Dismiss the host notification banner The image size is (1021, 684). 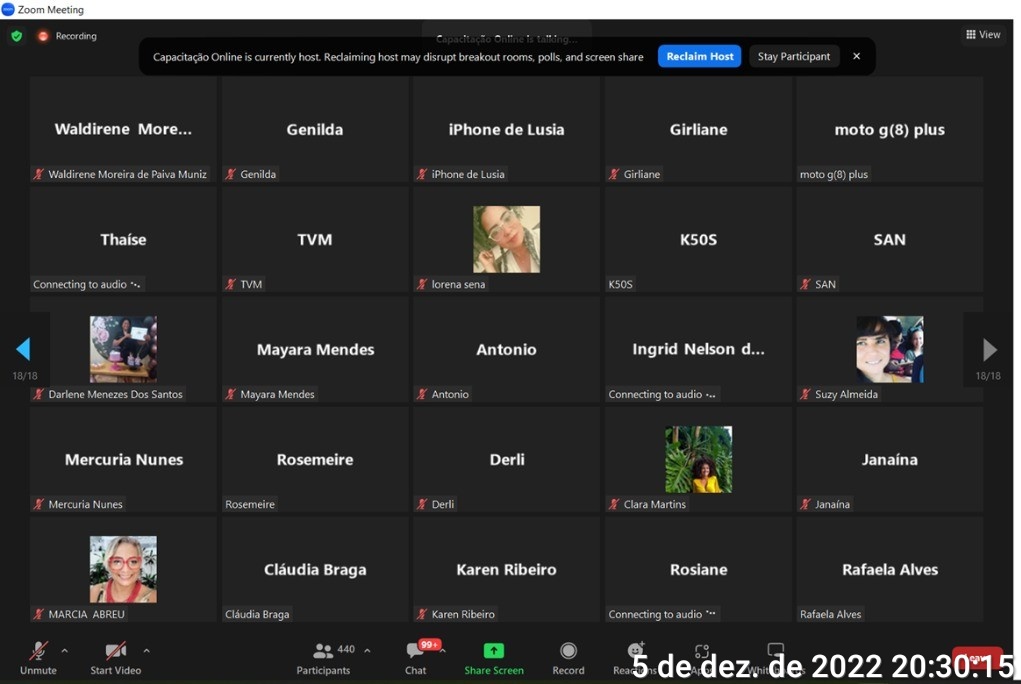click(x=856, y=57)
